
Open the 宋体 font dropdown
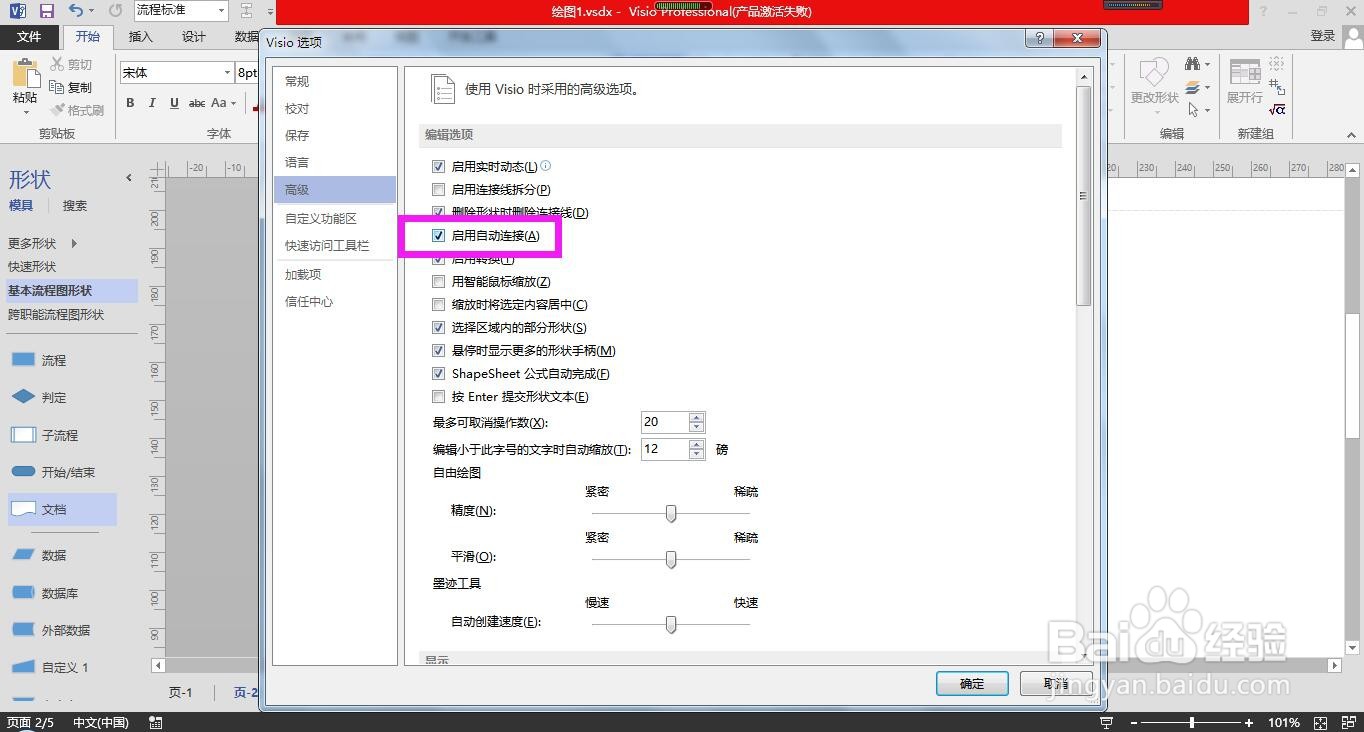point(227,73)
